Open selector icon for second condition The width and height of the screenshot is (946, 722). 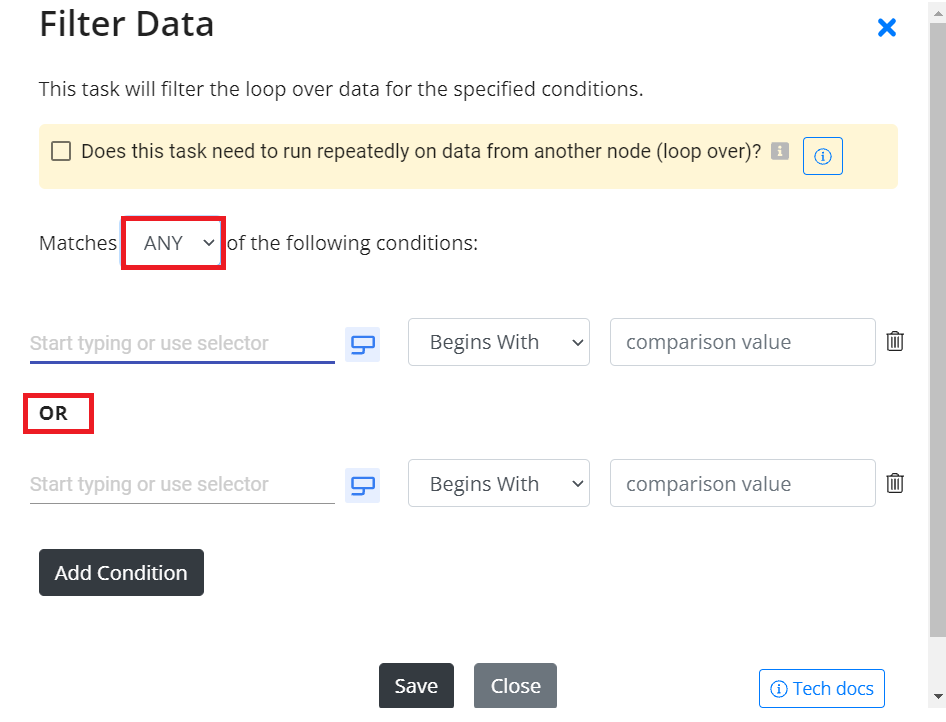click(363, 485)
